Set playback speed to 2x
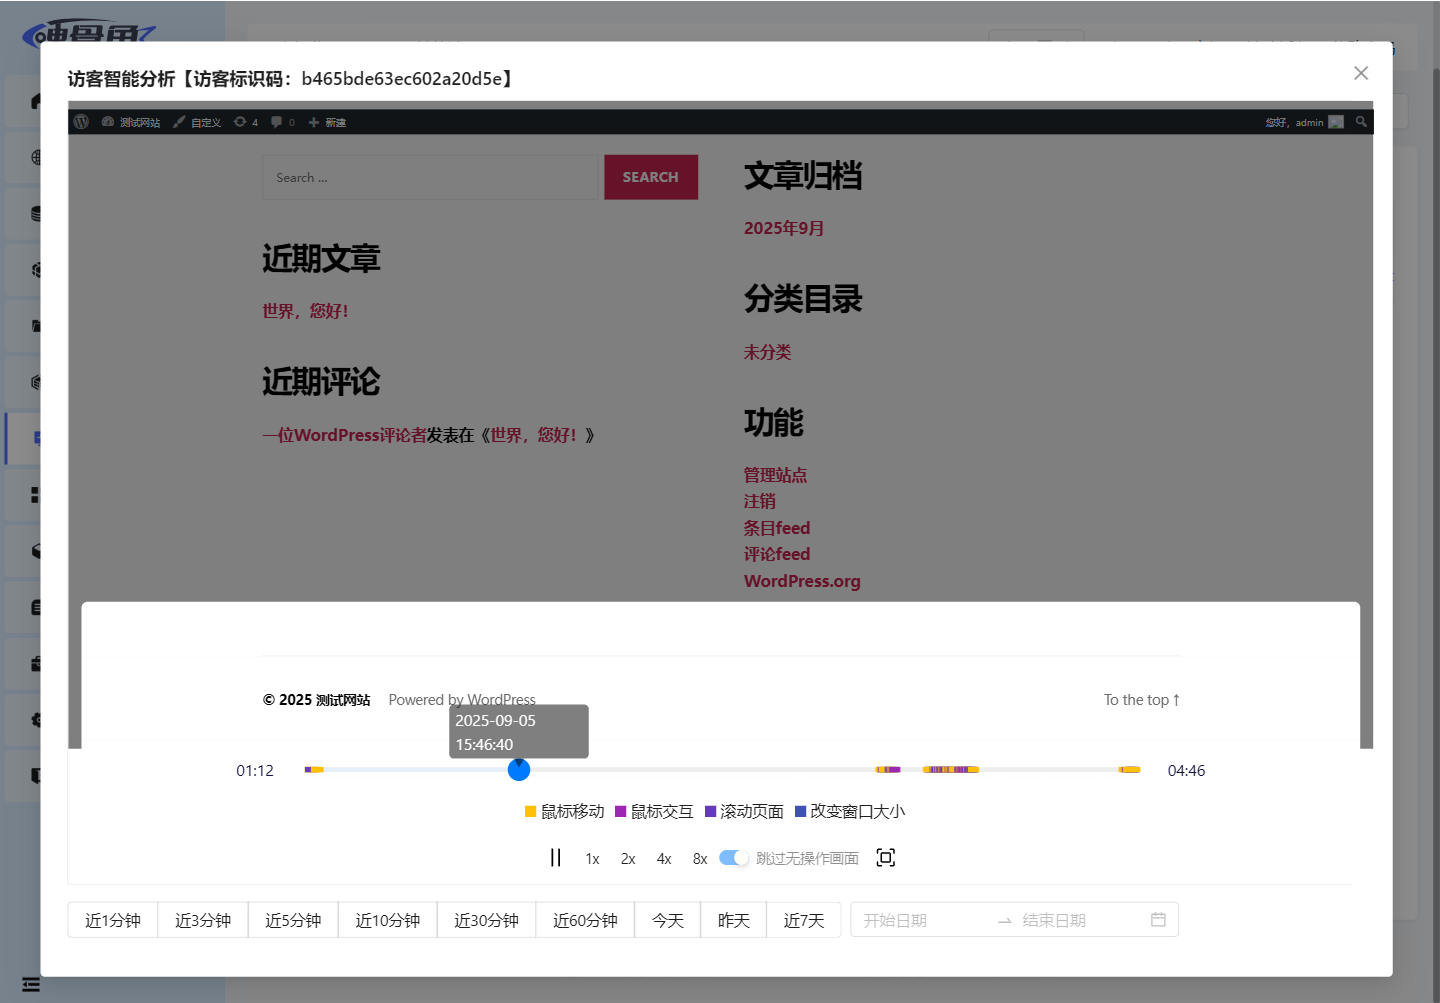The height and width of the screenshot is (1003, 1440). (628, 859)
